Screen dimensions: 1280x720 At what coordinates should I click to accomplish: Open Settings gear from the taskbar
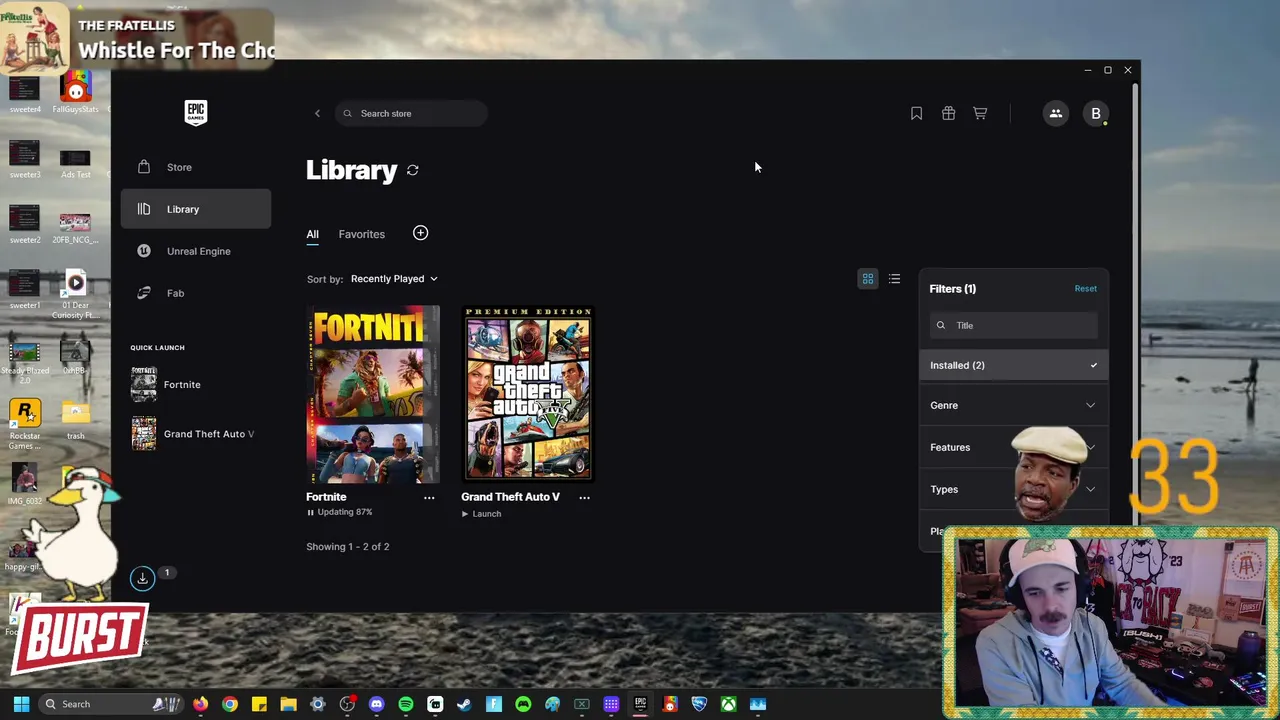pos(318,704)
